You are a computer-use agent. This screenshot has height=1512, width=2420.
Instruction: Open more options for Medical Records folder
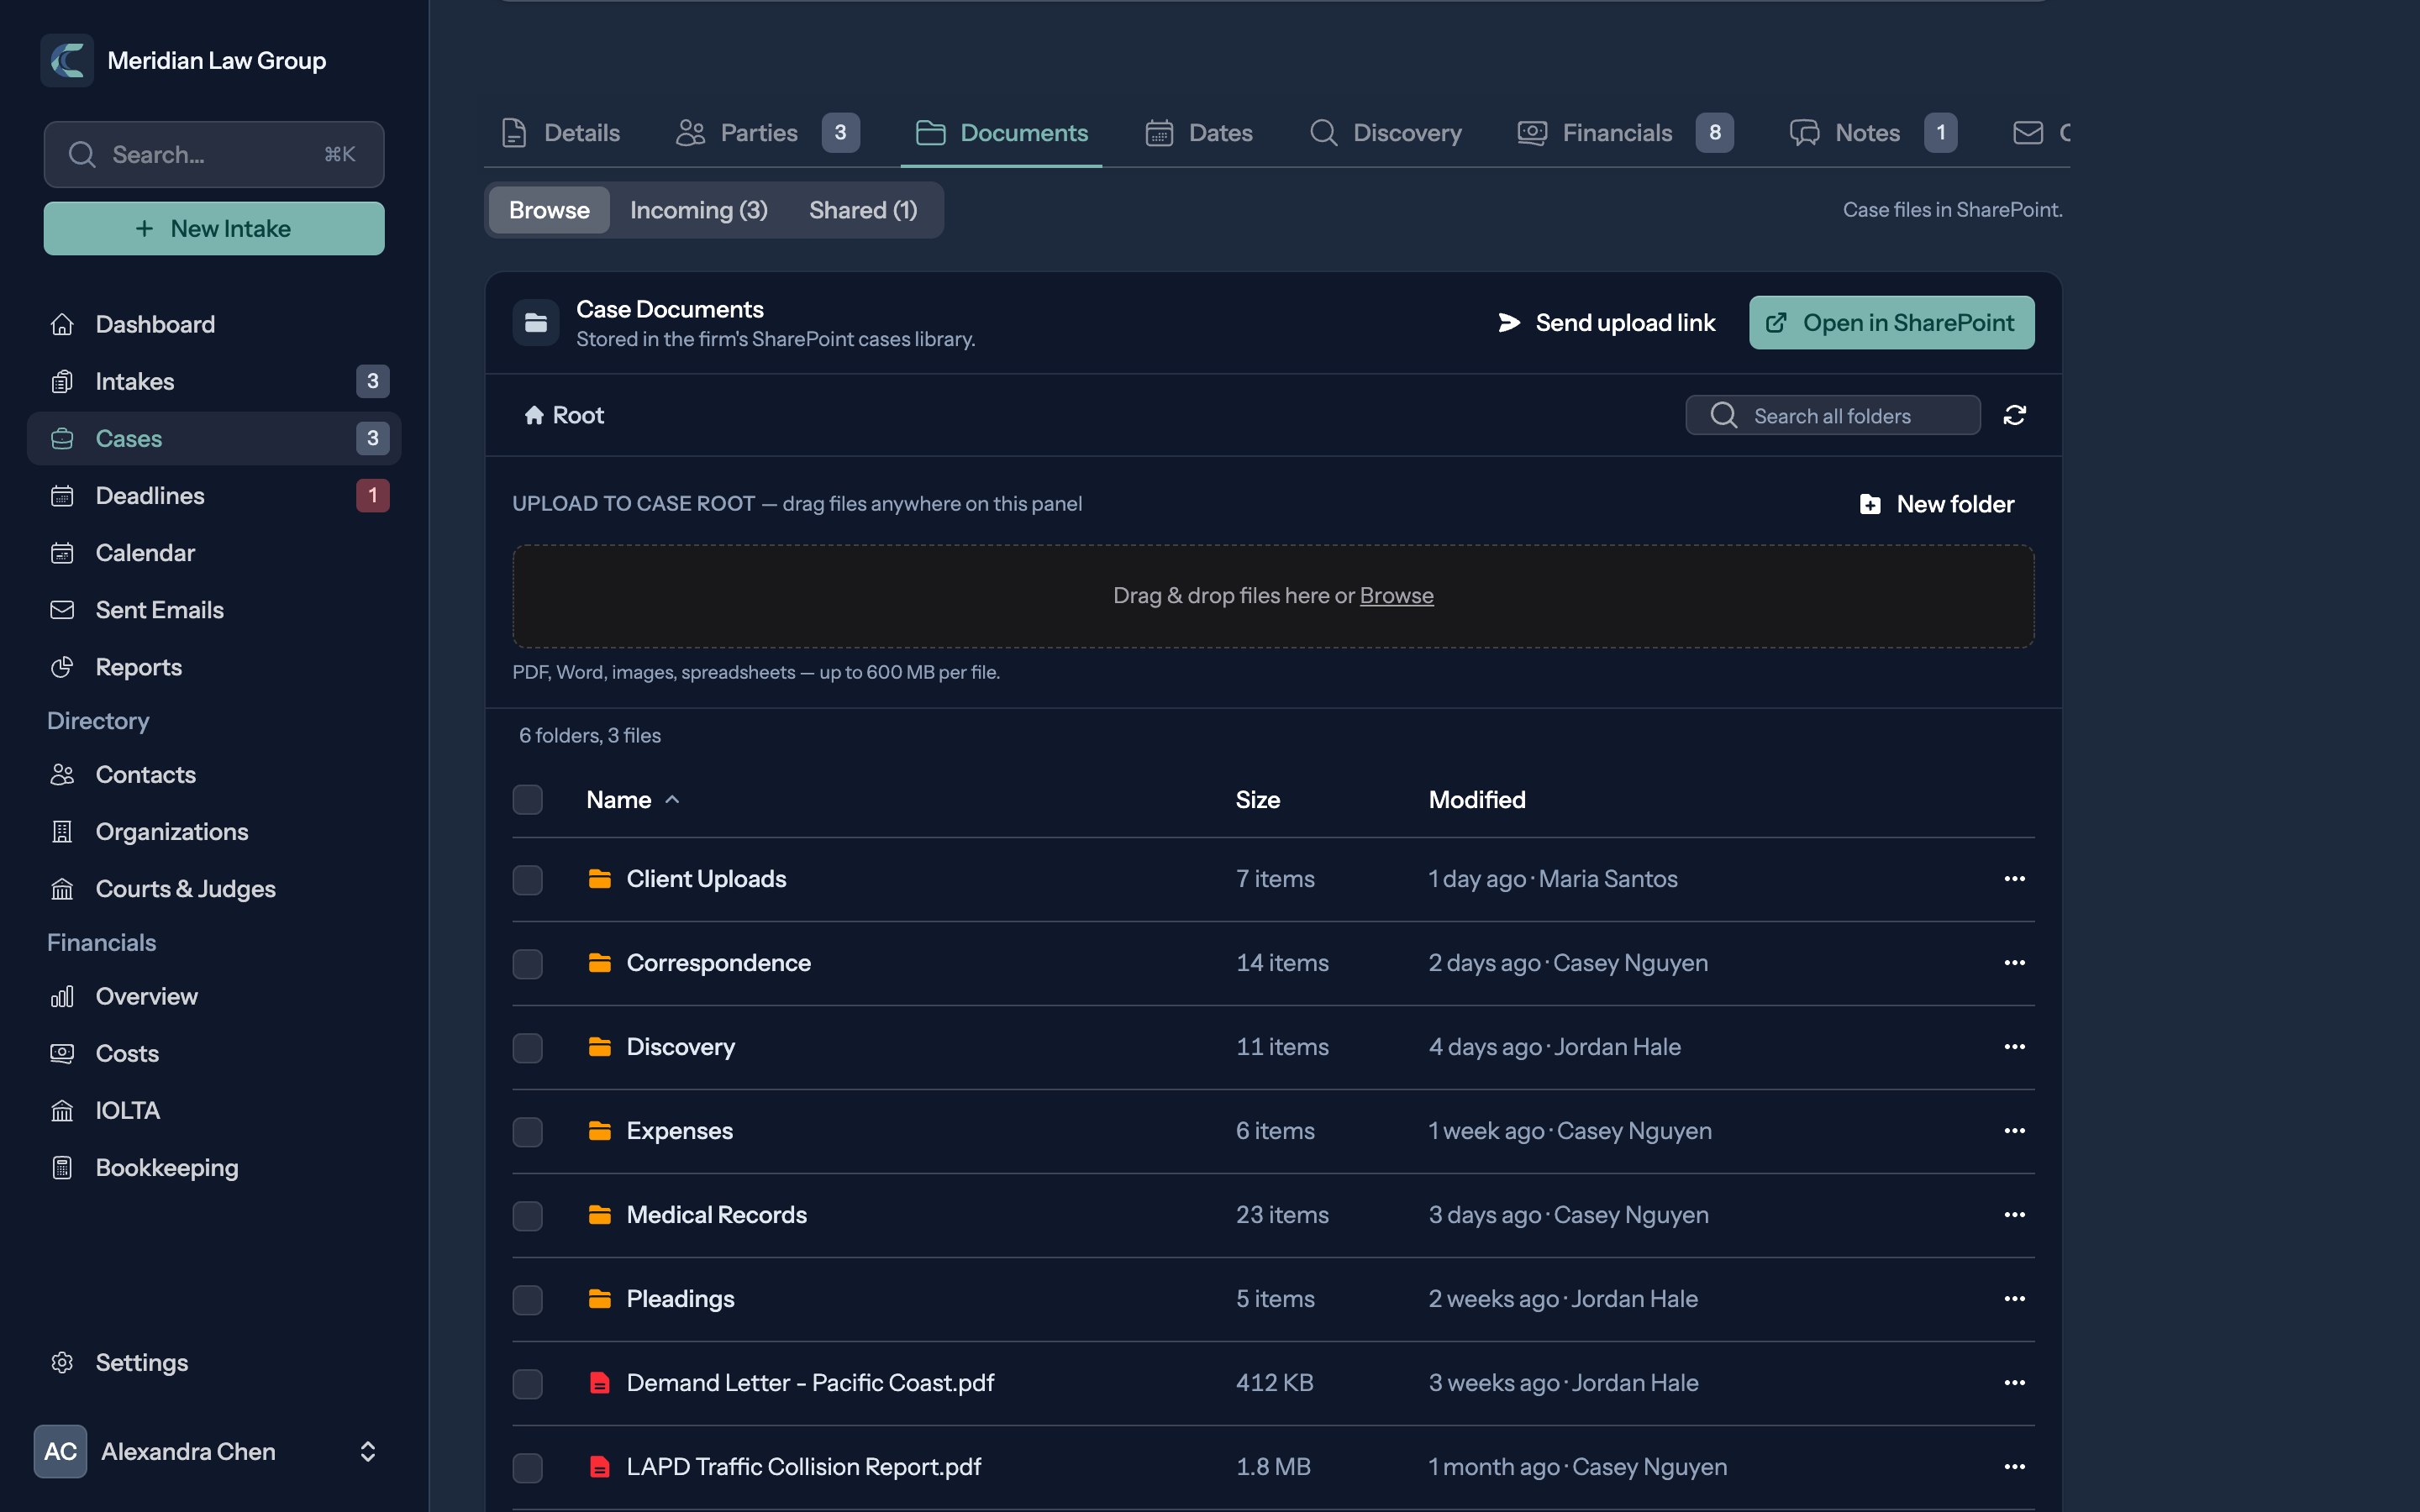[2014, 1215]
